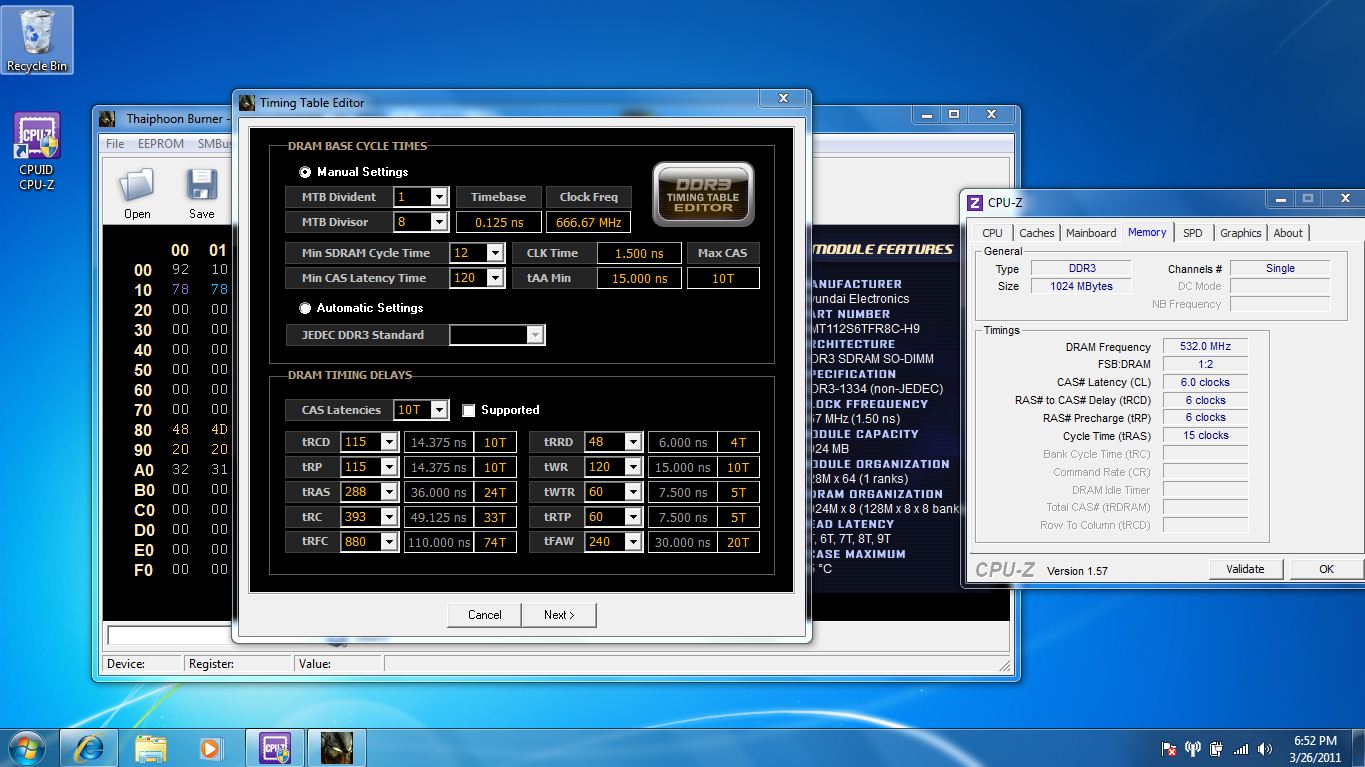Image resolution: width=1365 pixels, height=767 pixels.
Task: Click the Action Center flag tray icon
Action: click(x=1168, y=748)
